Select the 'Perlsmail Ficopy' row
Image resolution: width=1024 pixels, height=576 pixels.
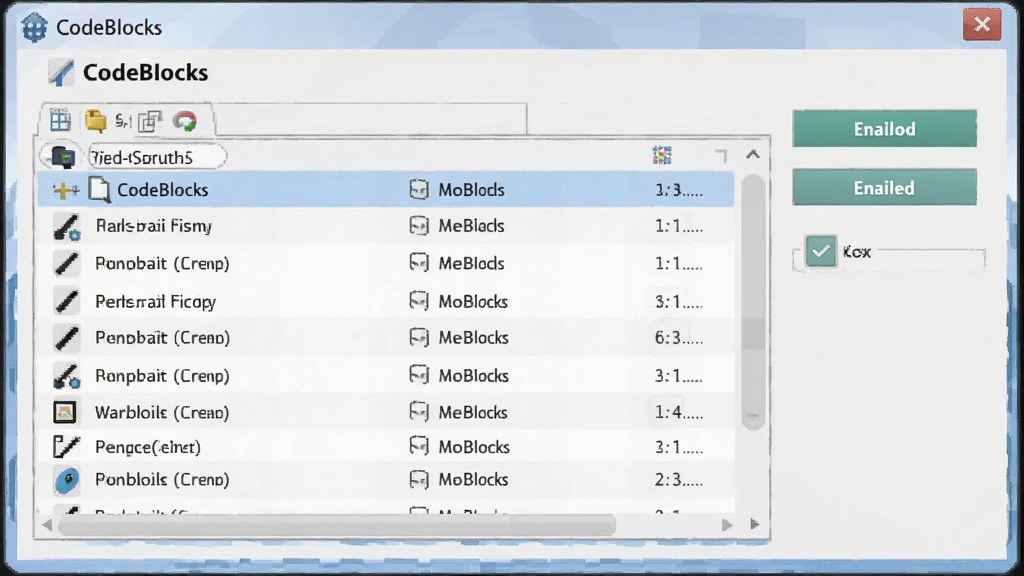385,301
